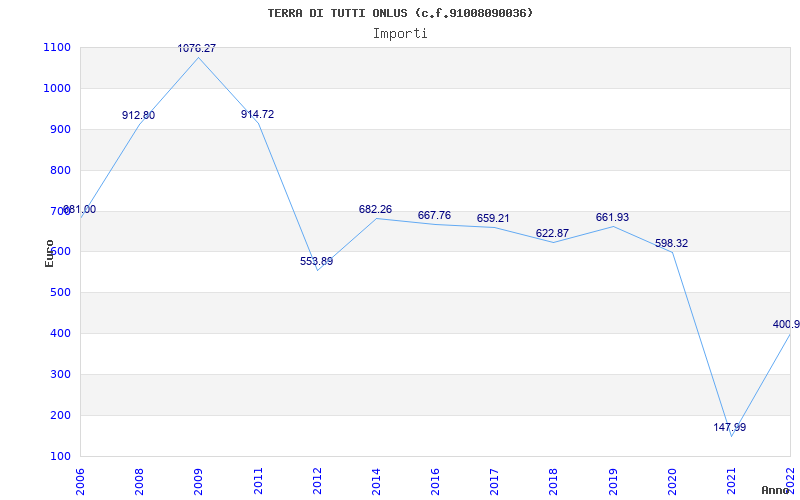Select the data label above the 2022 point
This screenshot has height=500, width=800.
[786, 324]
